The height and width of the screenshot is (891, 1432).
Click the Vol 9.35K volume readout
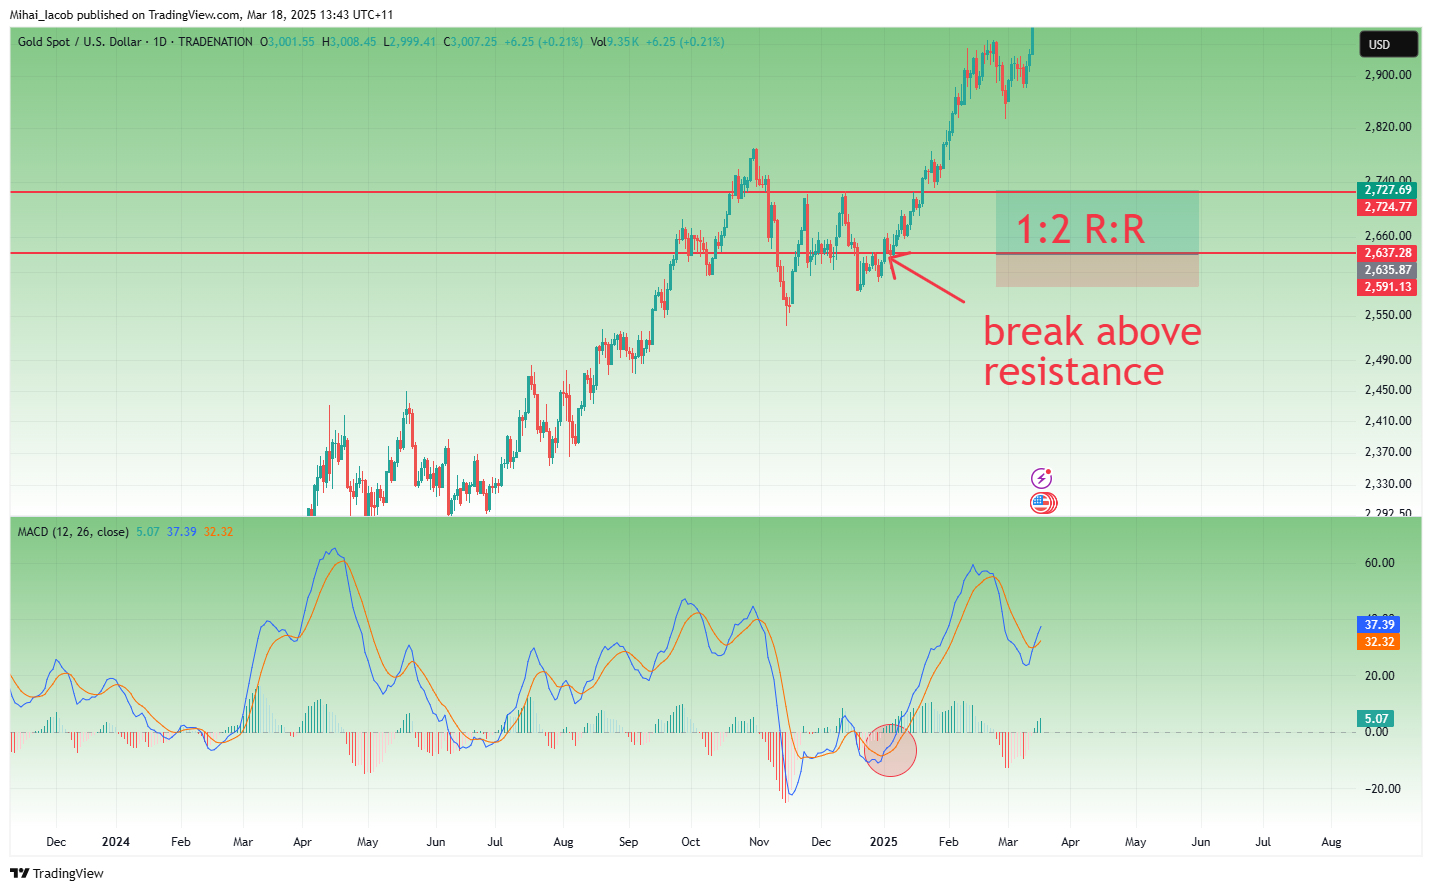coord(615,42)
